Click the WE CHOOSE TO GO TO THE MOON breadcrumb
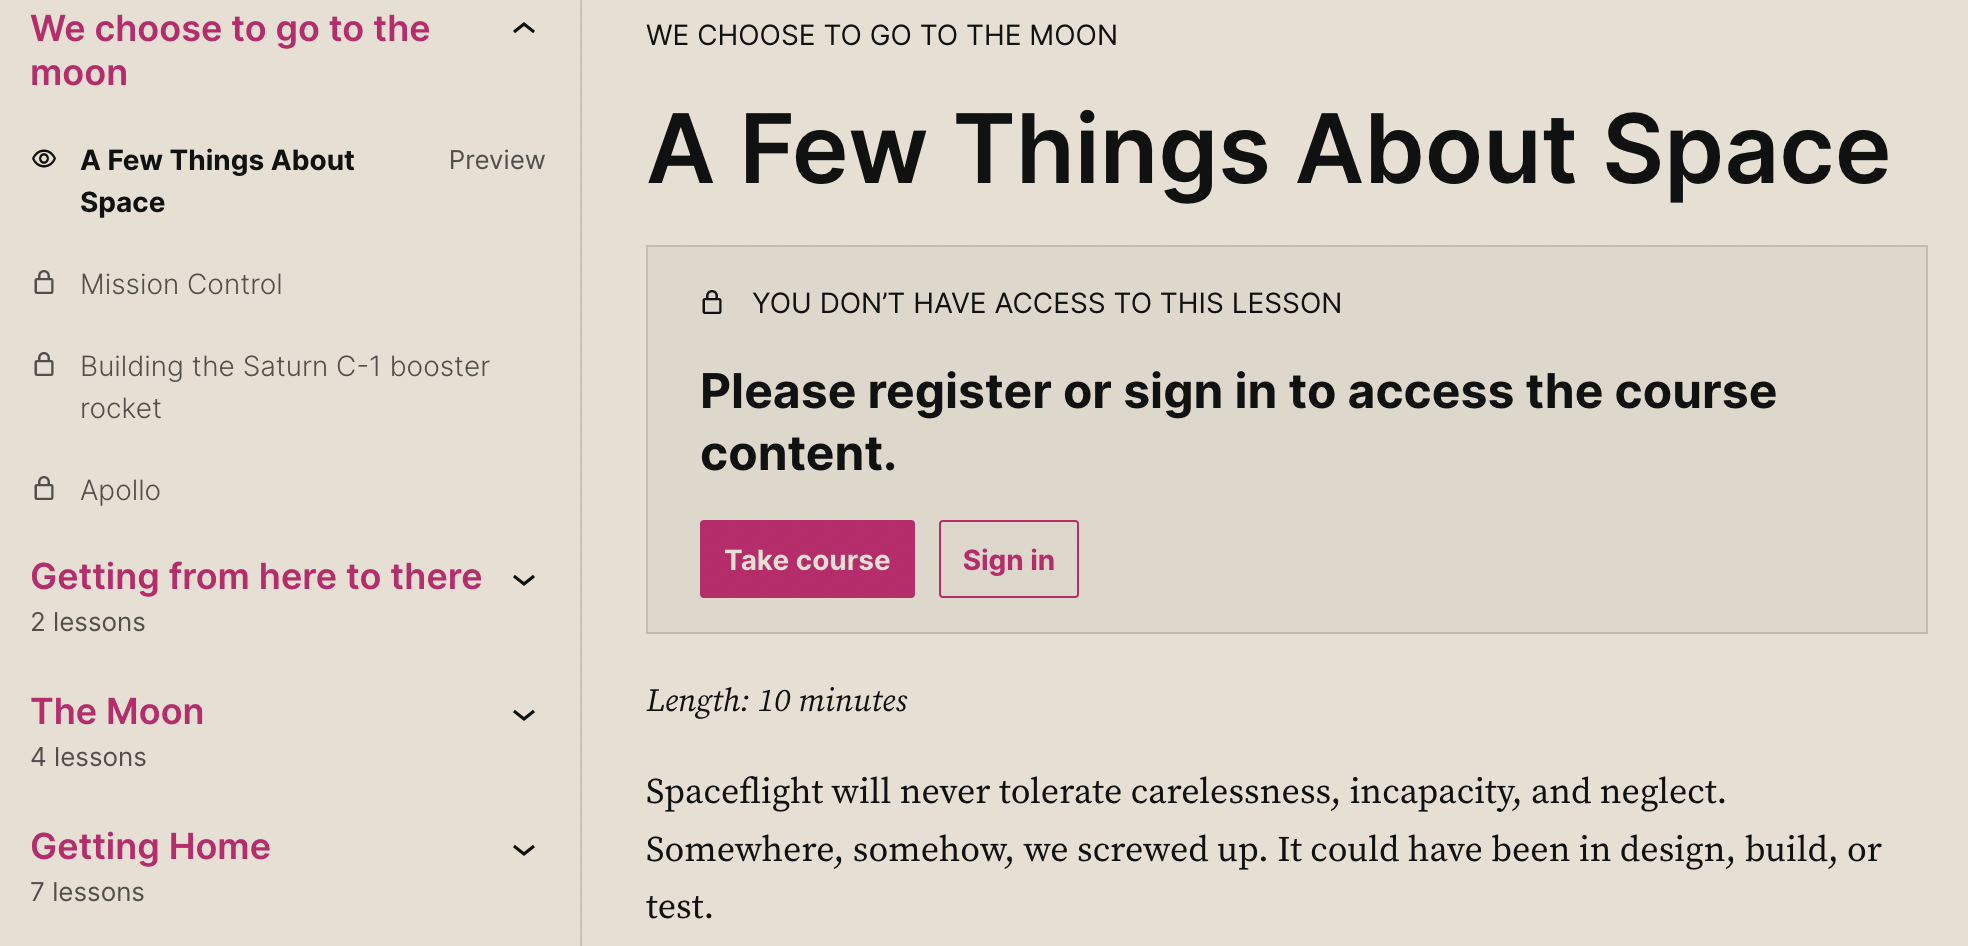The height and width of the screenshot is (946, 1968). coord(882,36)
